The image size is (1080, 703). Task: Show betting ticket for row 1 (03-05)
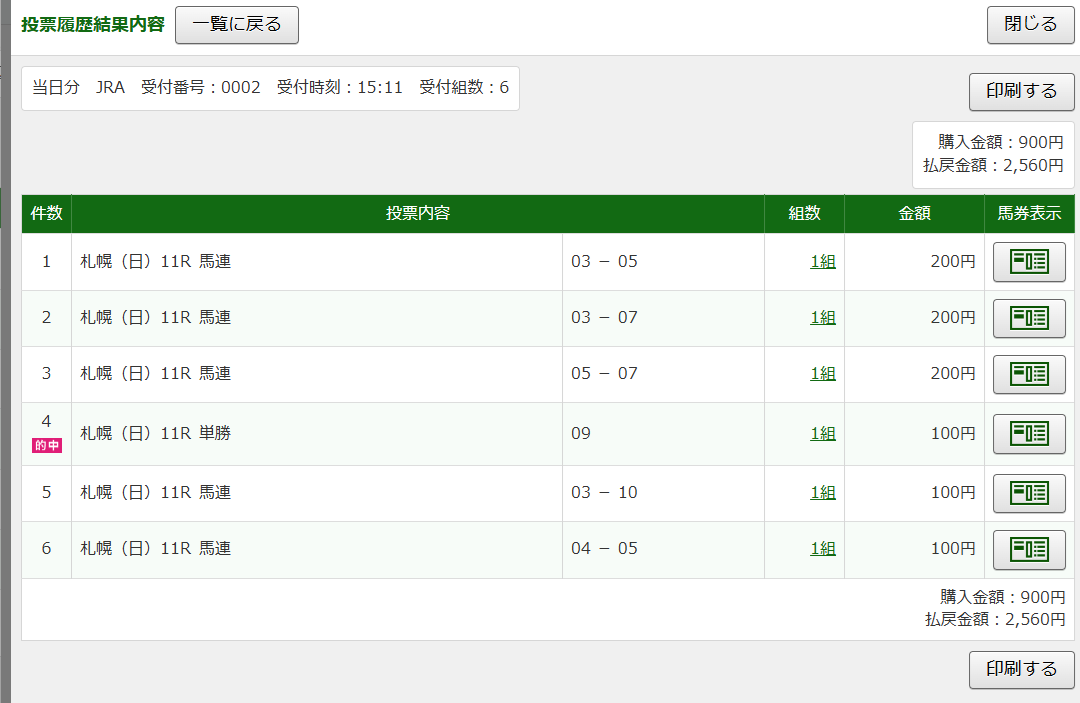pos(1029,262)
